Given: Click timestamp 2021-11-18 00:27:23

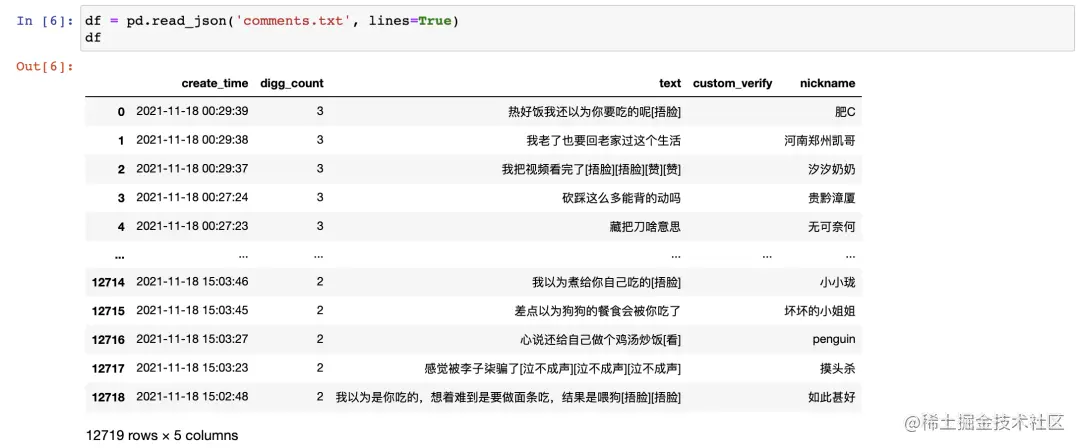Looking at the screenshot, I should [x=192, y=226].
